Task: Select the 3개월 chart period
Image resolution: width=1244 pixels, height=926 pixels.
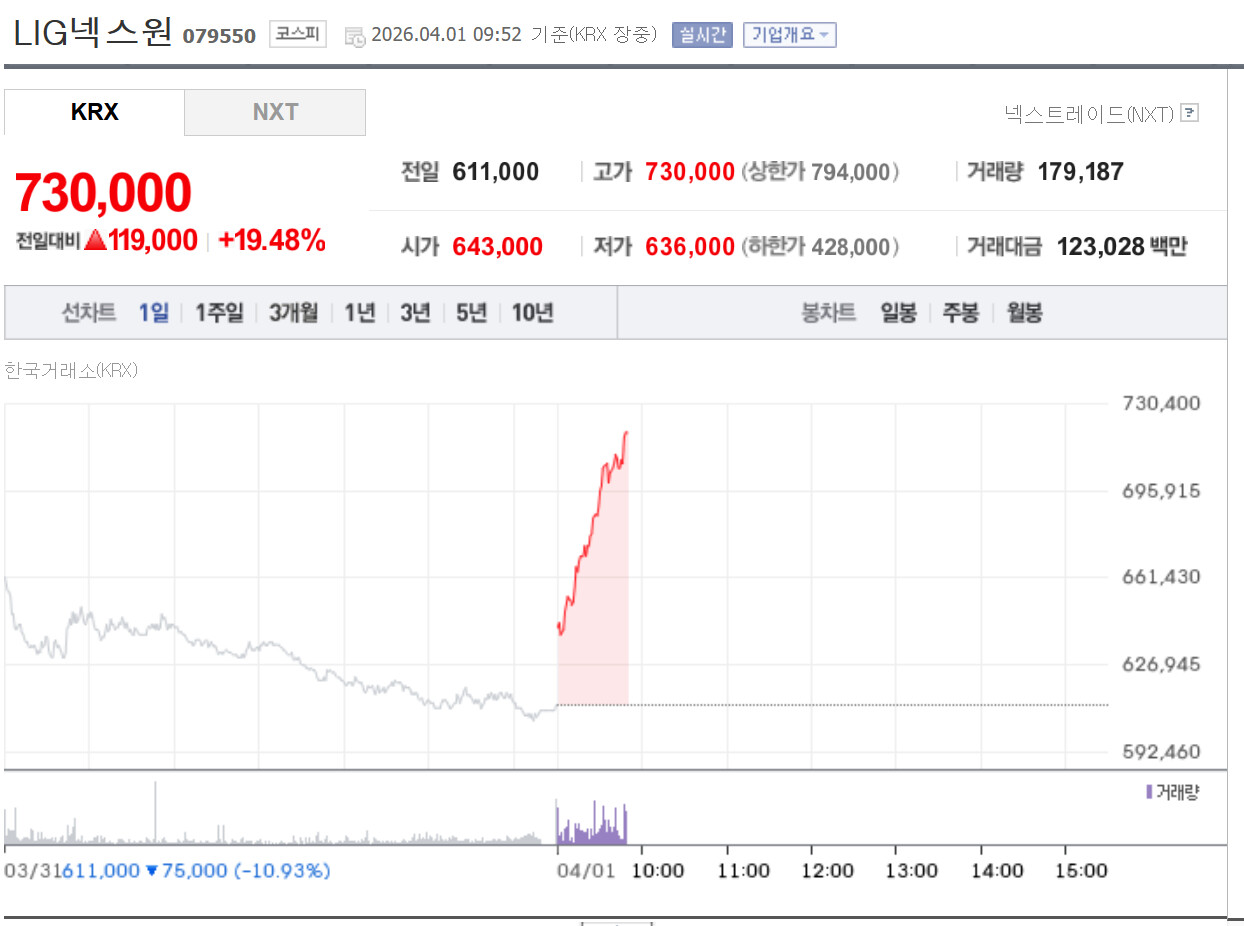Action: 293,313
